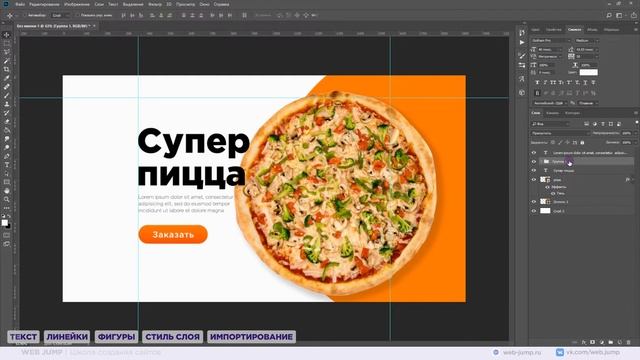This screenshot has width=640, height=360.
Task: Switch to the Контуры tab
Action: click(x=572, y=113)
